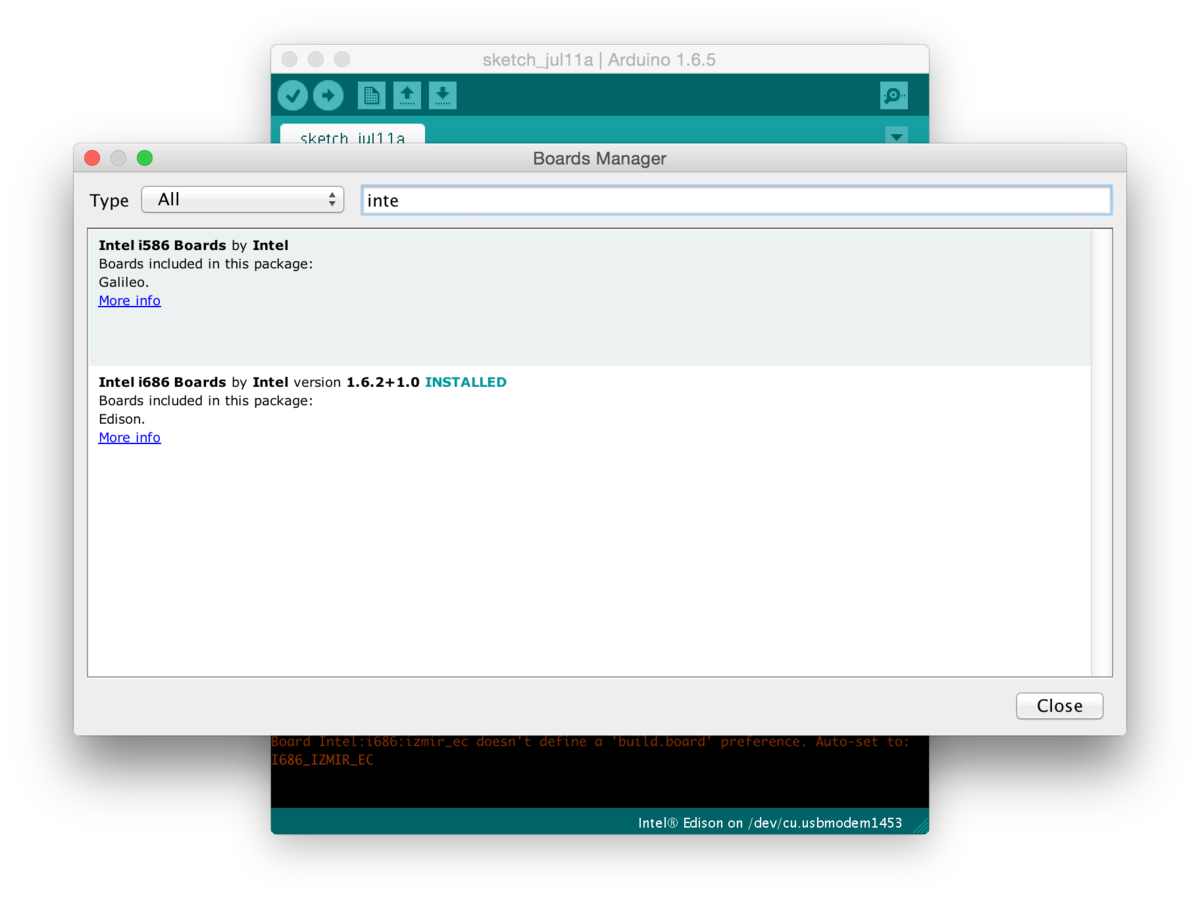The width and height of the screenshot is (1200, 900).
Task: Open a sketch with the Open arrow icon
Action: pyautogui.click(x=407, y=95)
